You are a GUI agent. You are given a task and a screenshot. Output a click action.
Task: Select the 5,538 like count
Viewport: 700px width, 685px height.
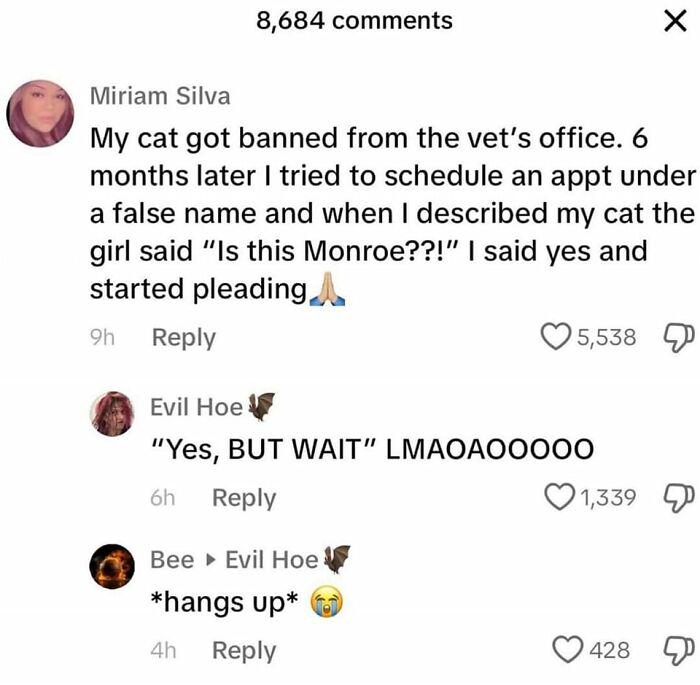(606, 337)
